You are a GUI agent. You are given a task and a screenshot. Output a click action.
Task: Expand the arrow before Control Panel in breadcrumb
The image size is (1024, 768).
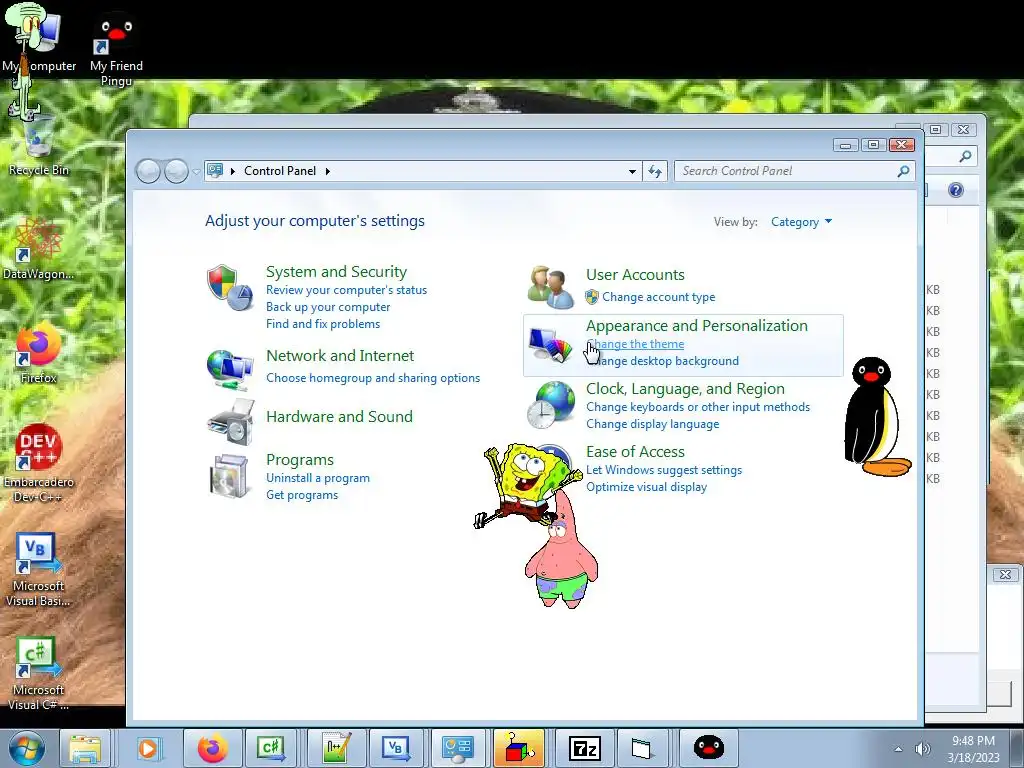click(x=232, y=171)
